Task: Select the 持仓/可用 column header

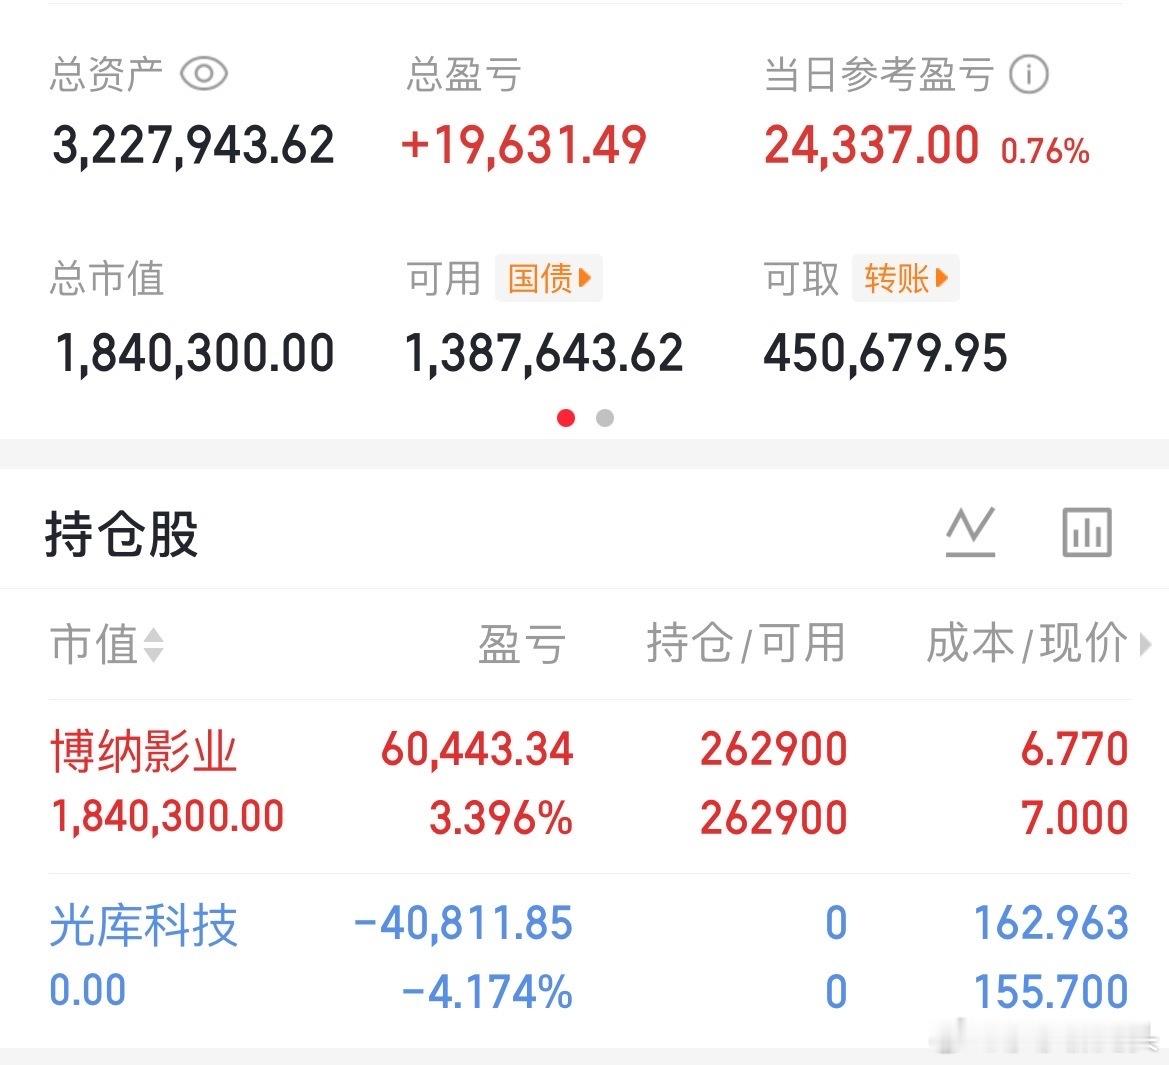Action: [747, 645]
